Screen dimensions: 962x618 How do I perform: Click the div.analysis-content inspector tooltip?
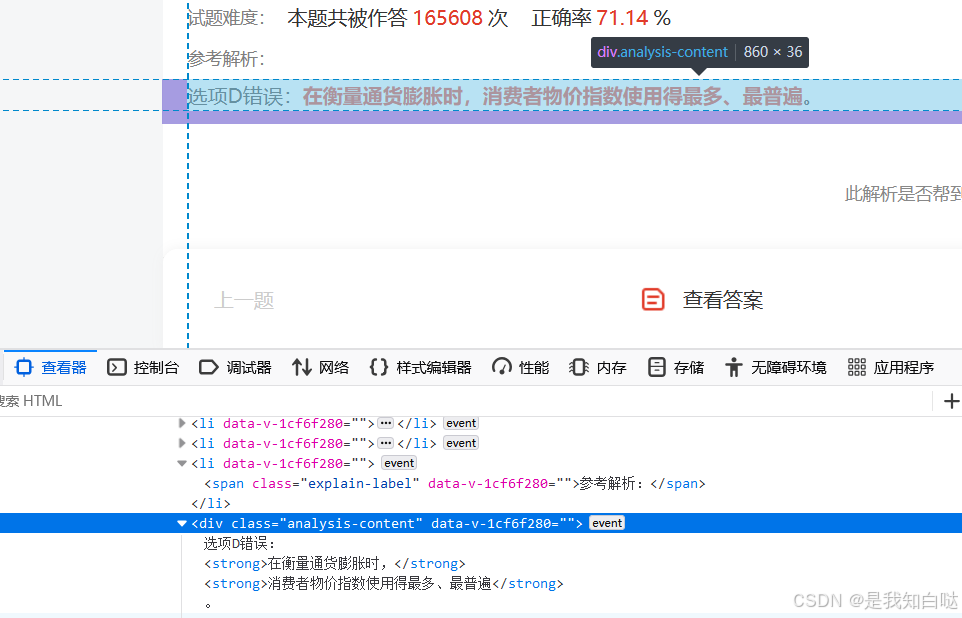point(699,52)
